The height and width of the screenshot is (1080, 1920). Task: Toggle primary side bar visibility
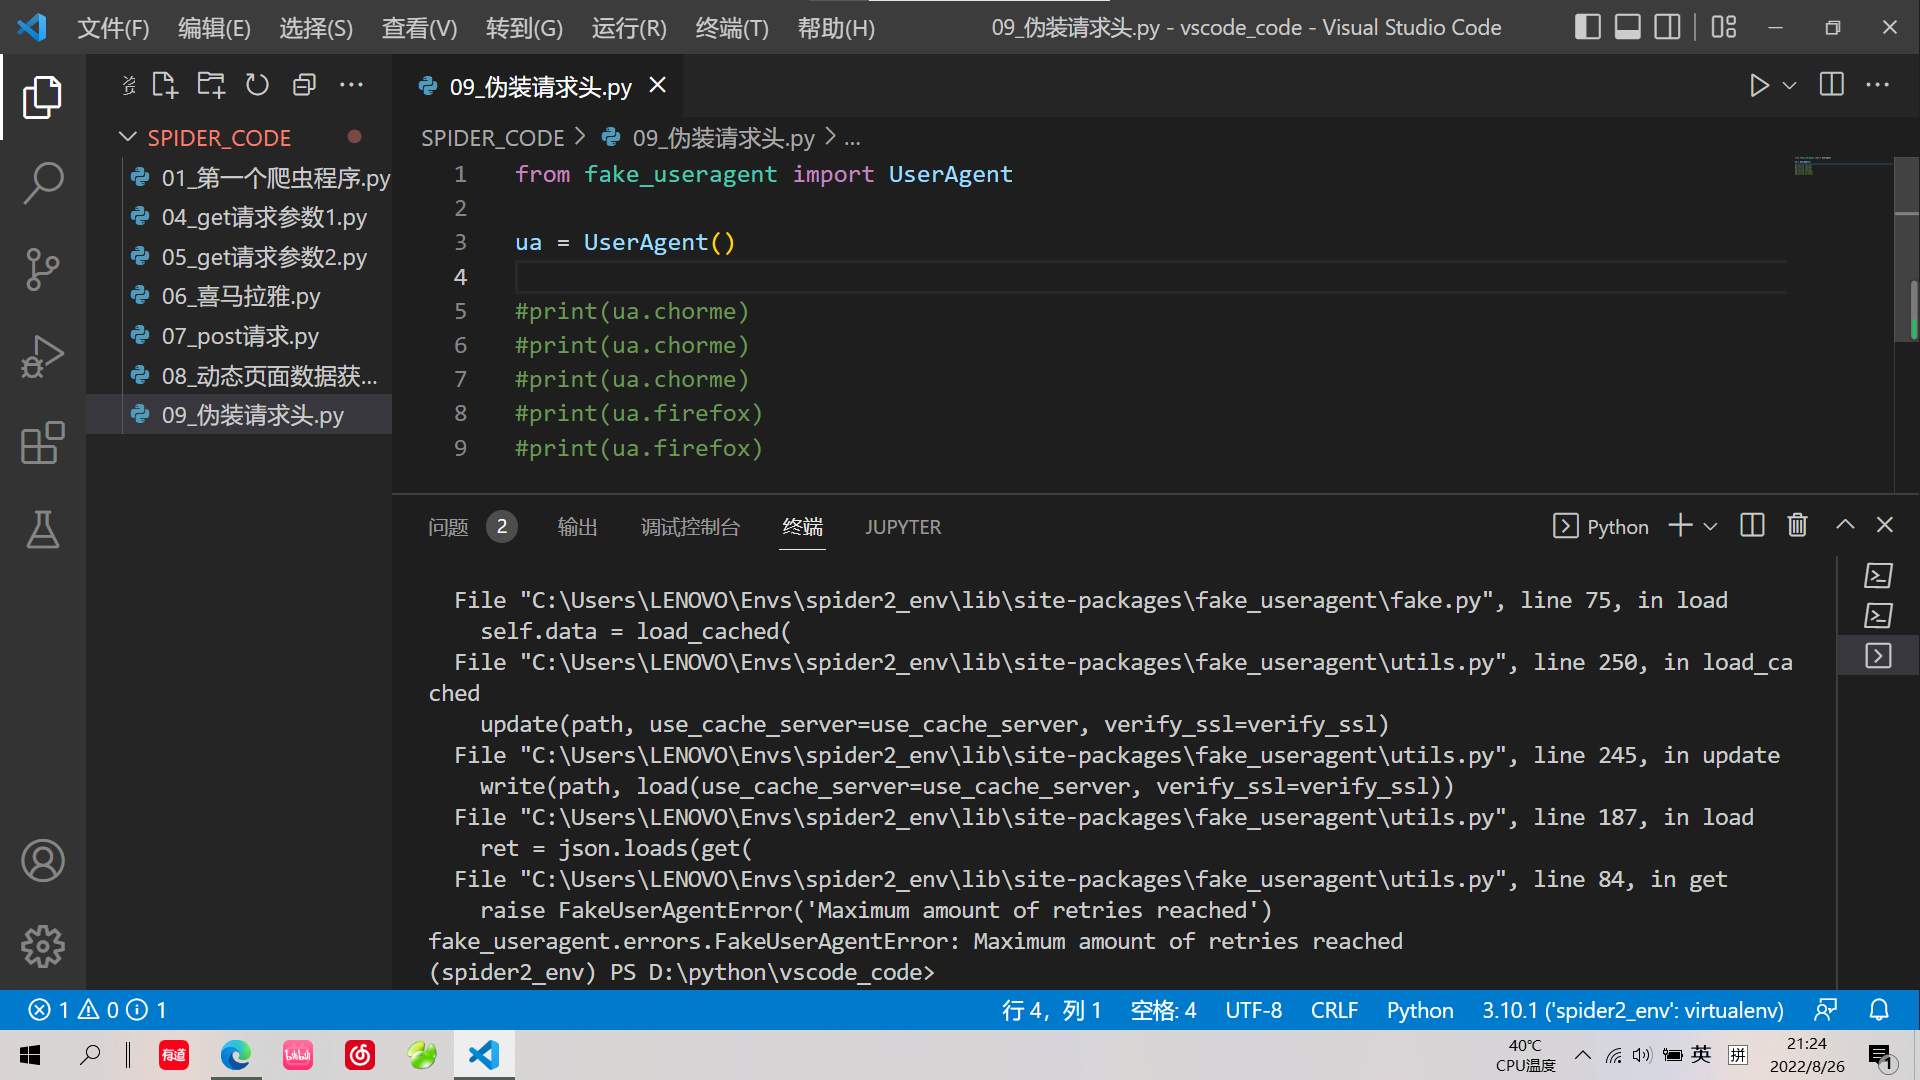1587,27
